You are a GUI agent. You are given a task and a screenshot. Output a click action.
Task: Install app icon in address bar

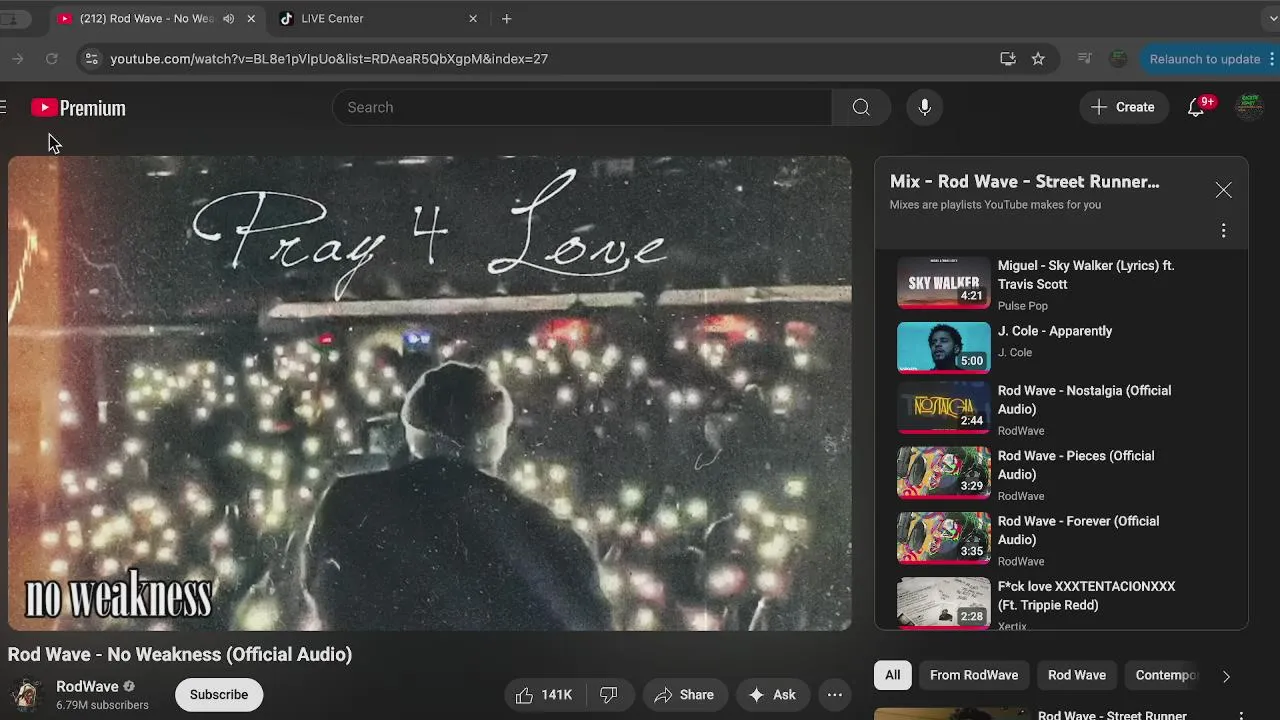point(1008,59)
